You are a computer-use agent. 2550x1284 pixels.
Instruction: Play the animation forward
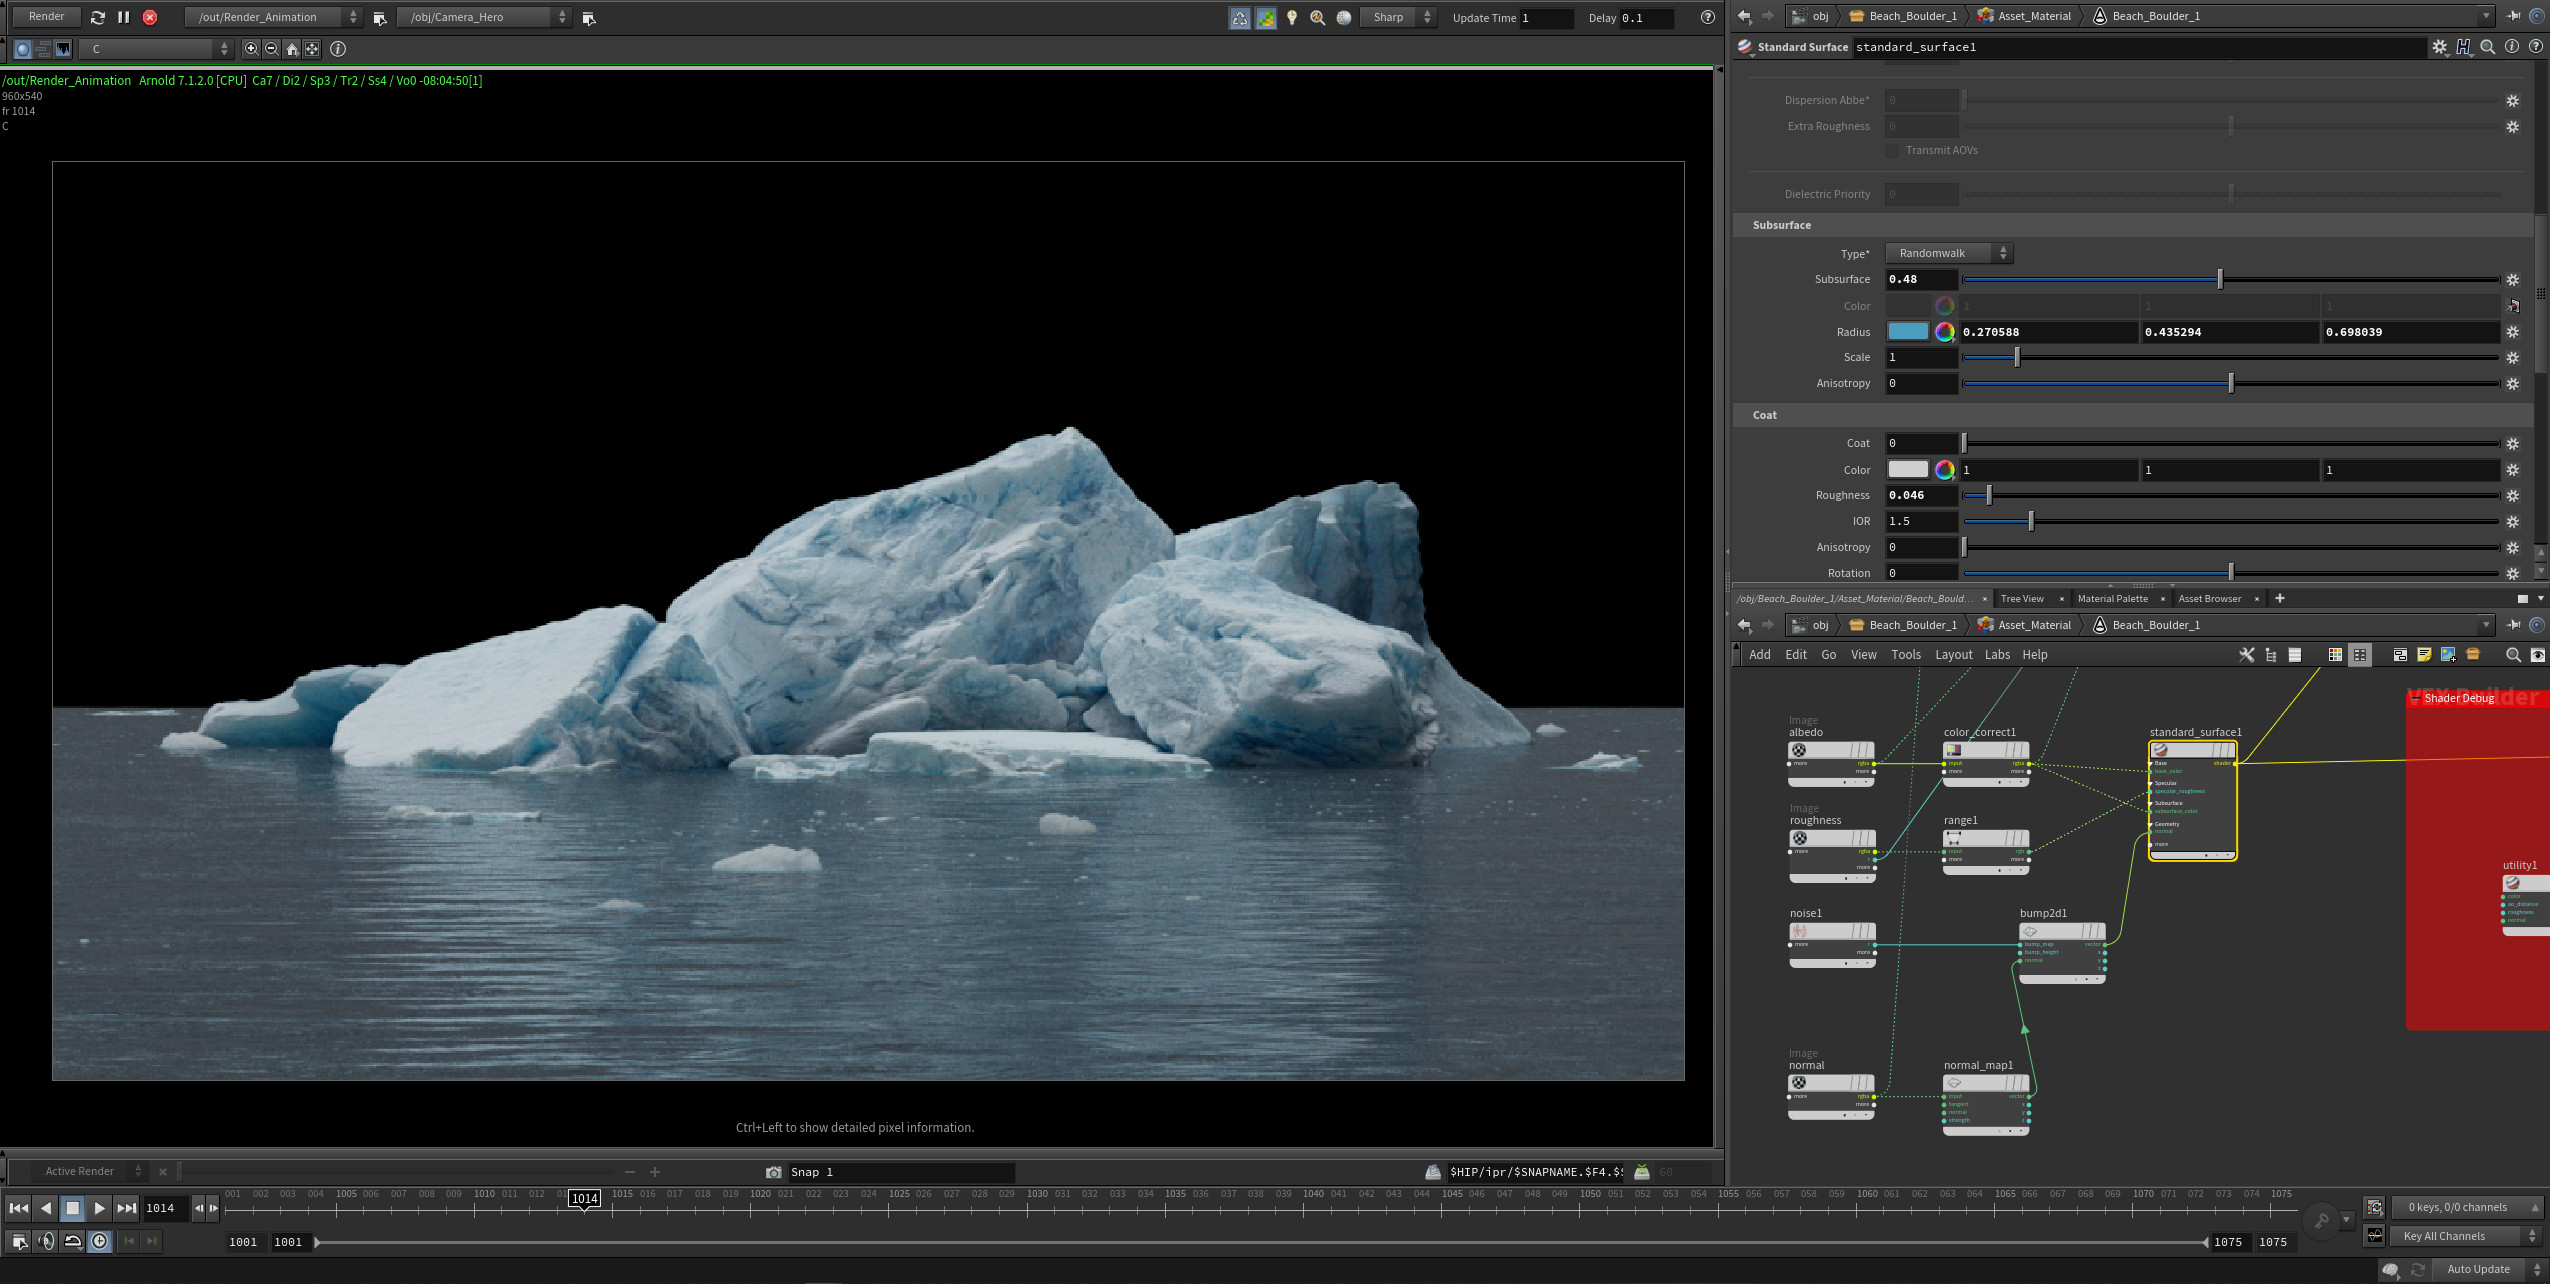pyautogui.click(x=99, y=1208)
